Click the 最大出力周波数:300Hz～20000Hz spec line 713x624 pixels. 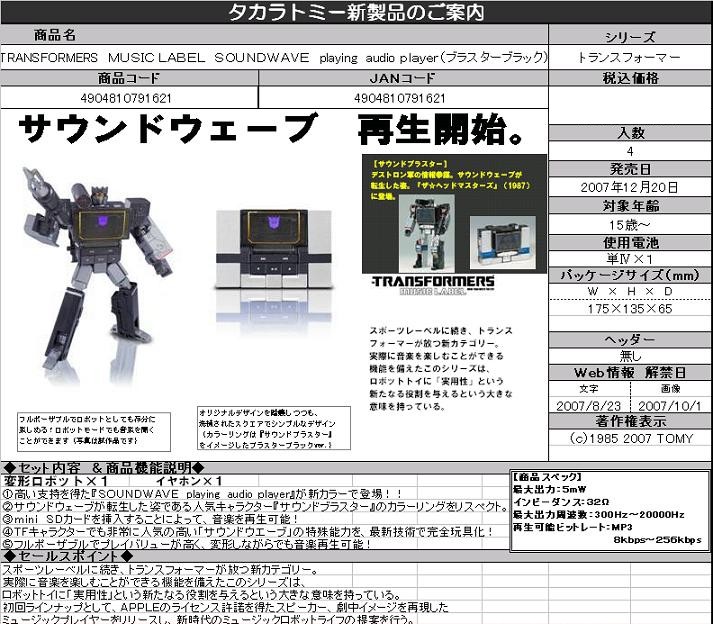tap(598, 514)
